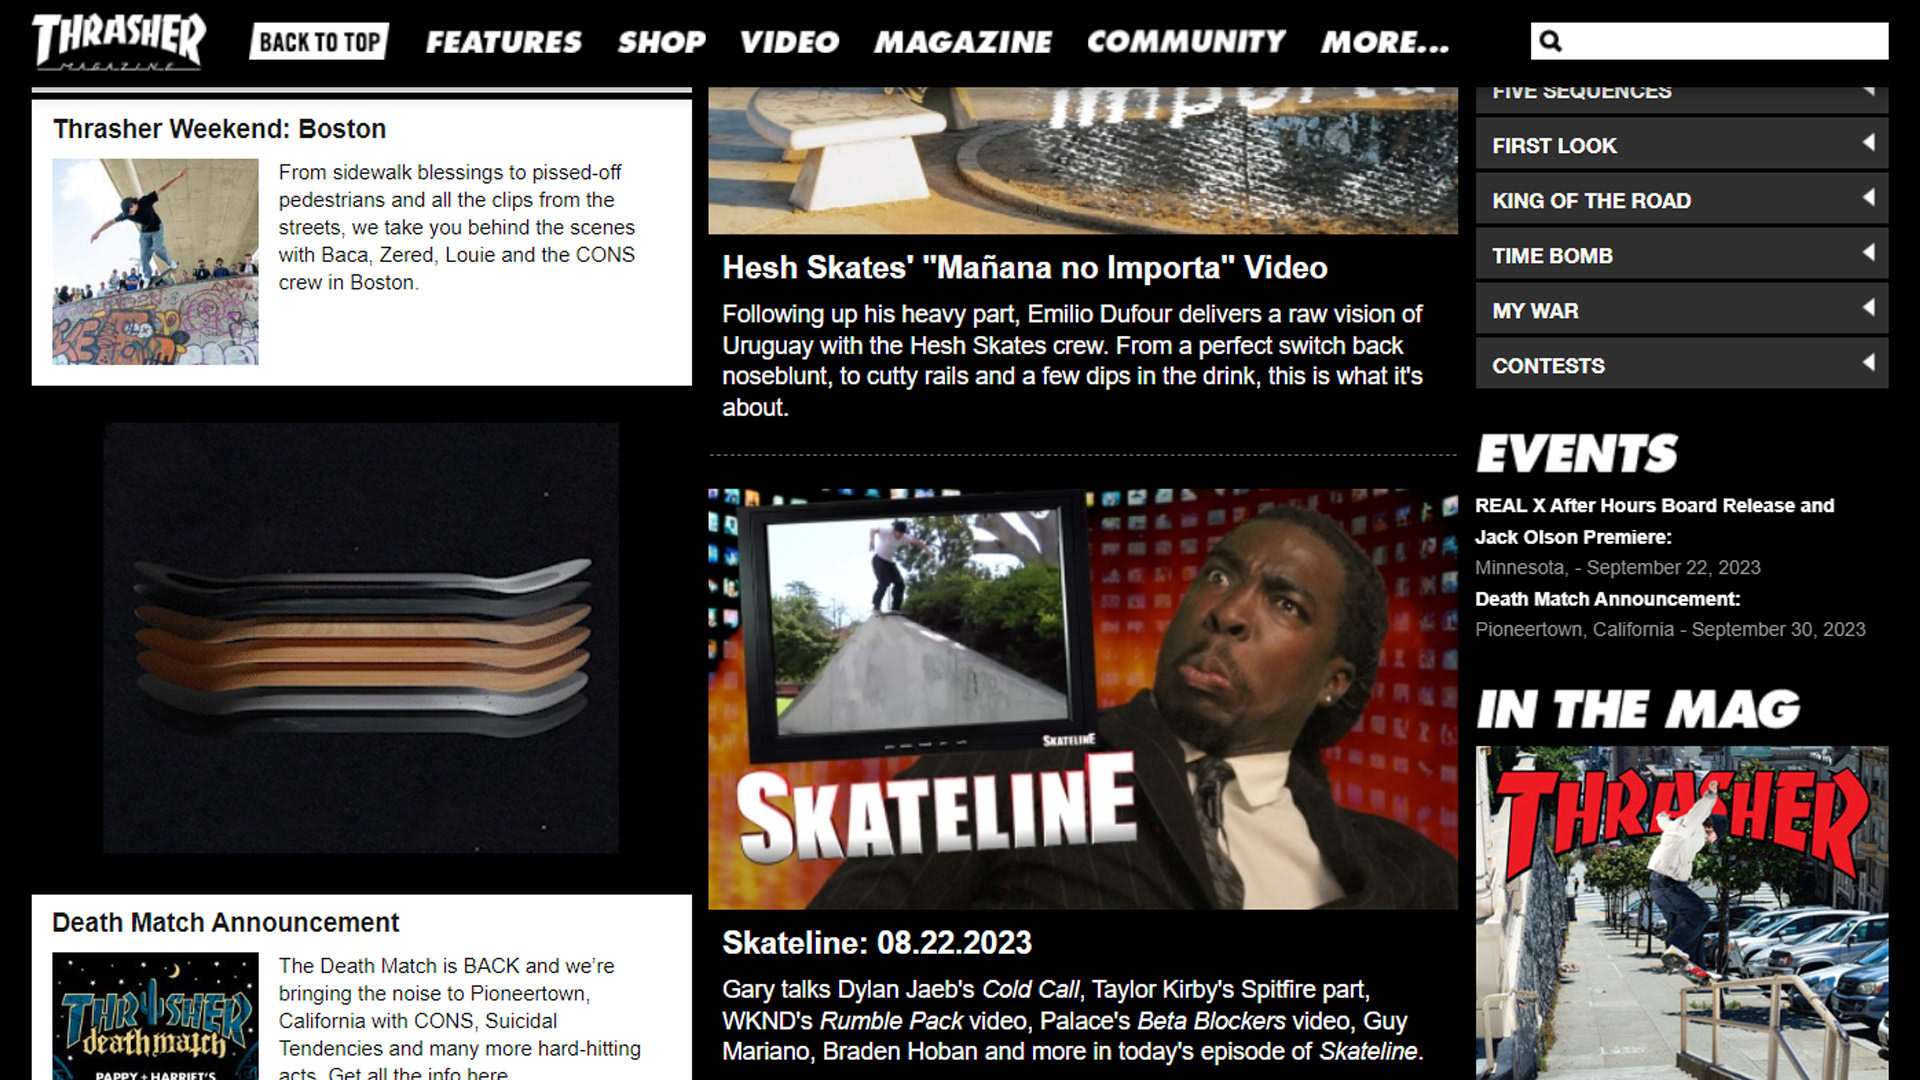Expand the My War category arrow
The image size is (1920, 1080).
(x=1868, y=308)
